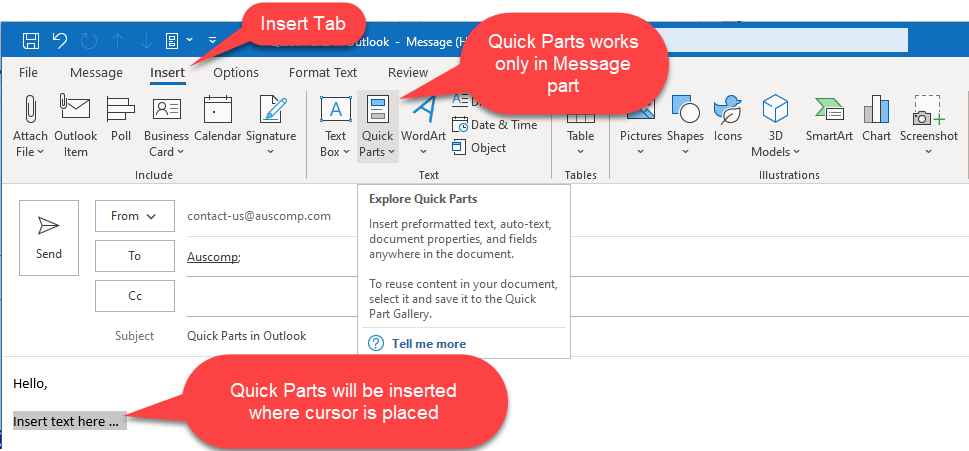Click the To button
The height and width of the screenshot is (451, 969).
pos(135,256)
